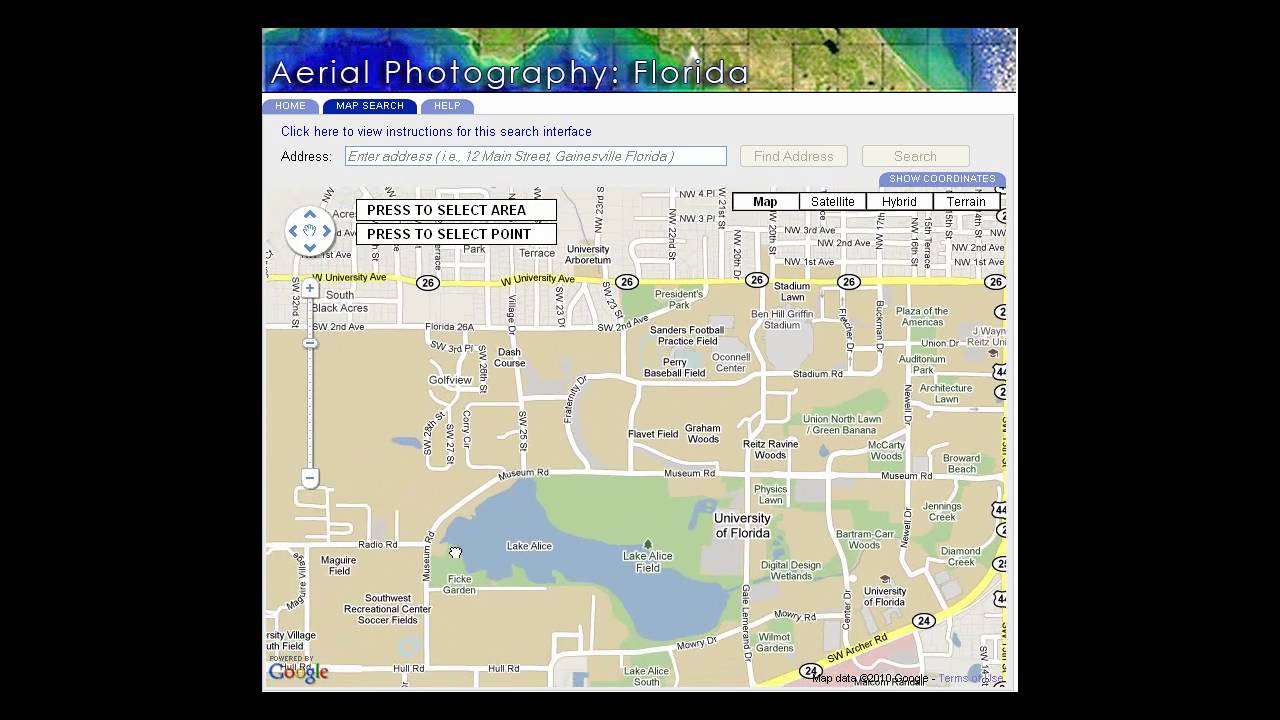This screenshot has height=720, width=1280.
Task: Switch to Map view
Action: click(765, 202)
